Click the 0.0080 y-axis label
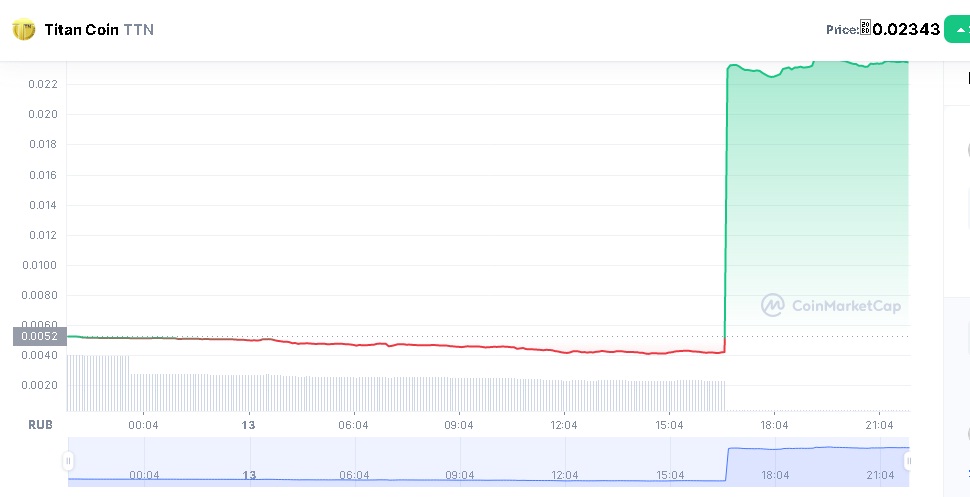 coord(40,295)
